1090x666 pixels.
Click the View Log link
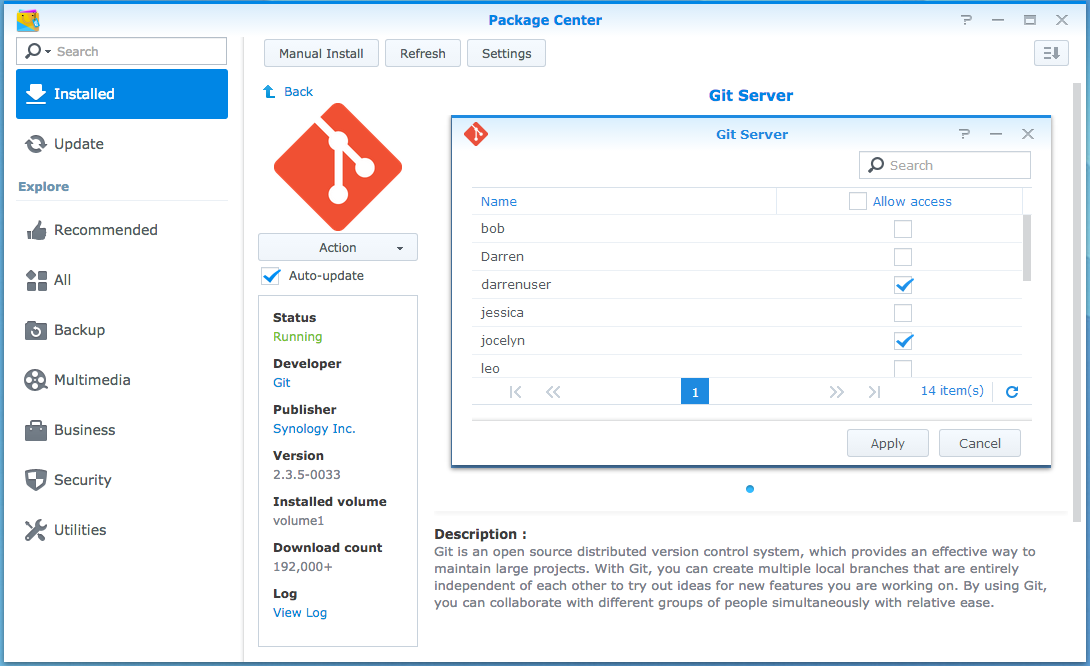[300, 612]
